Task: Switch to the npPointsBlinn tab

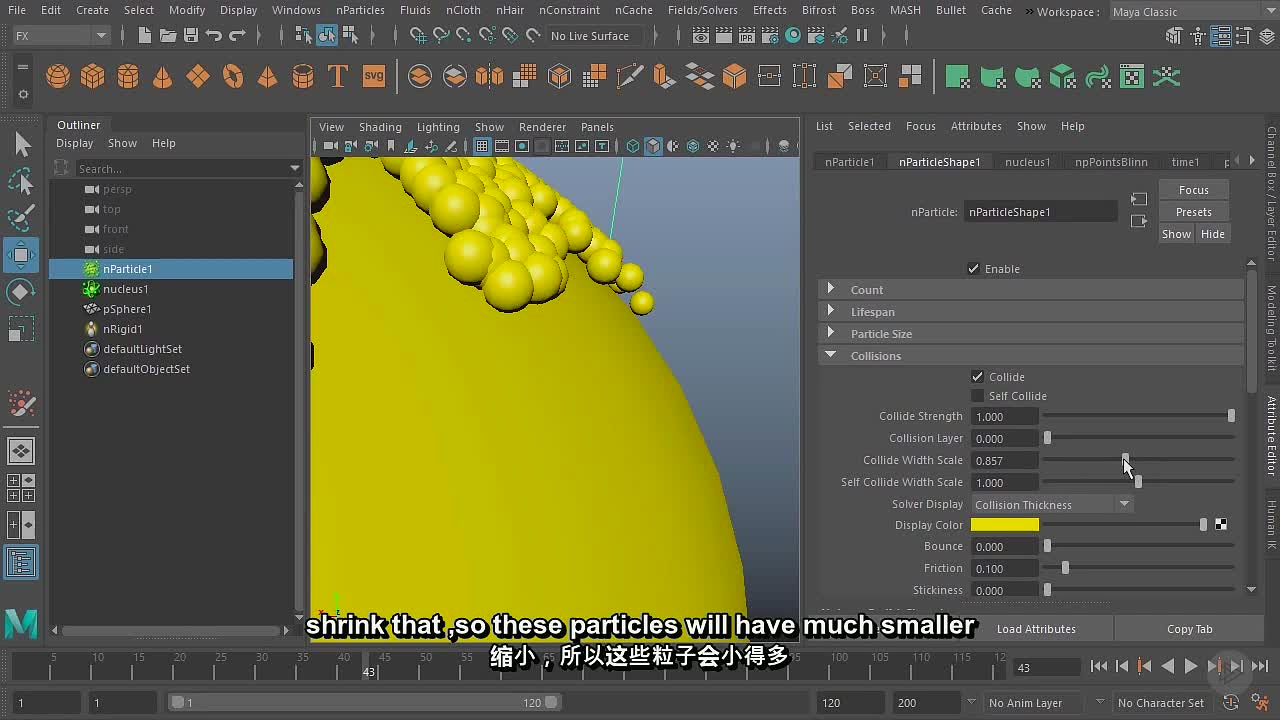Action: 1111,161
